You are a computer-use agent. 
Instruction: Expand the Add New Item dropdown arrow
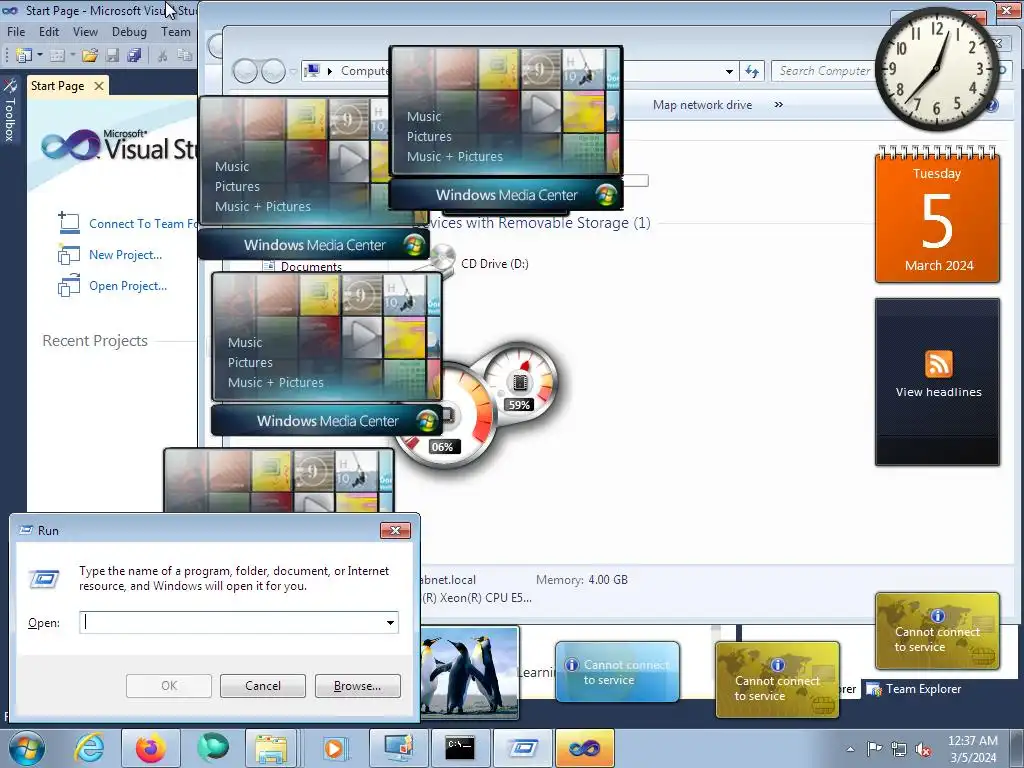(x=72, y=56)
